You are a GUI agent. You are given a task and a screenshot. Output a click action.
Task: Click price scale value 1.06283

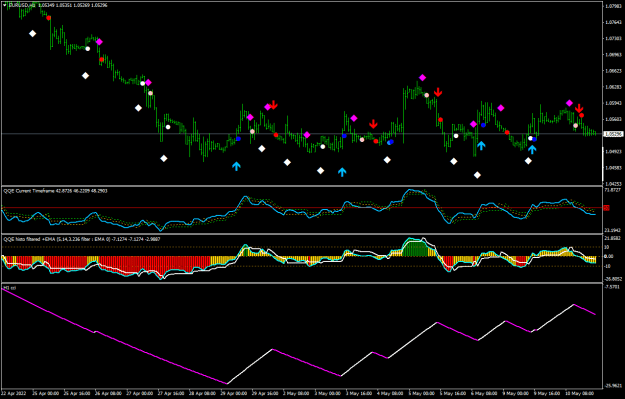(x=614, y=87)
